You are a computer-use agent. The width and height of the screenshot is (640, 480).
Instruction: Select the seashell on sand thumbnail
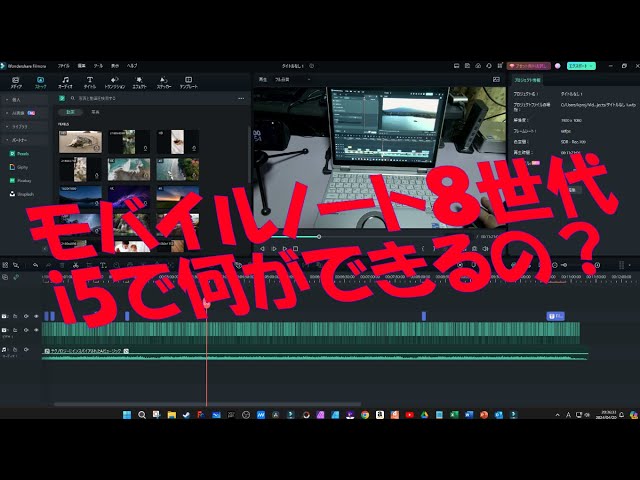pyautogui.click(x=80, y=142)
